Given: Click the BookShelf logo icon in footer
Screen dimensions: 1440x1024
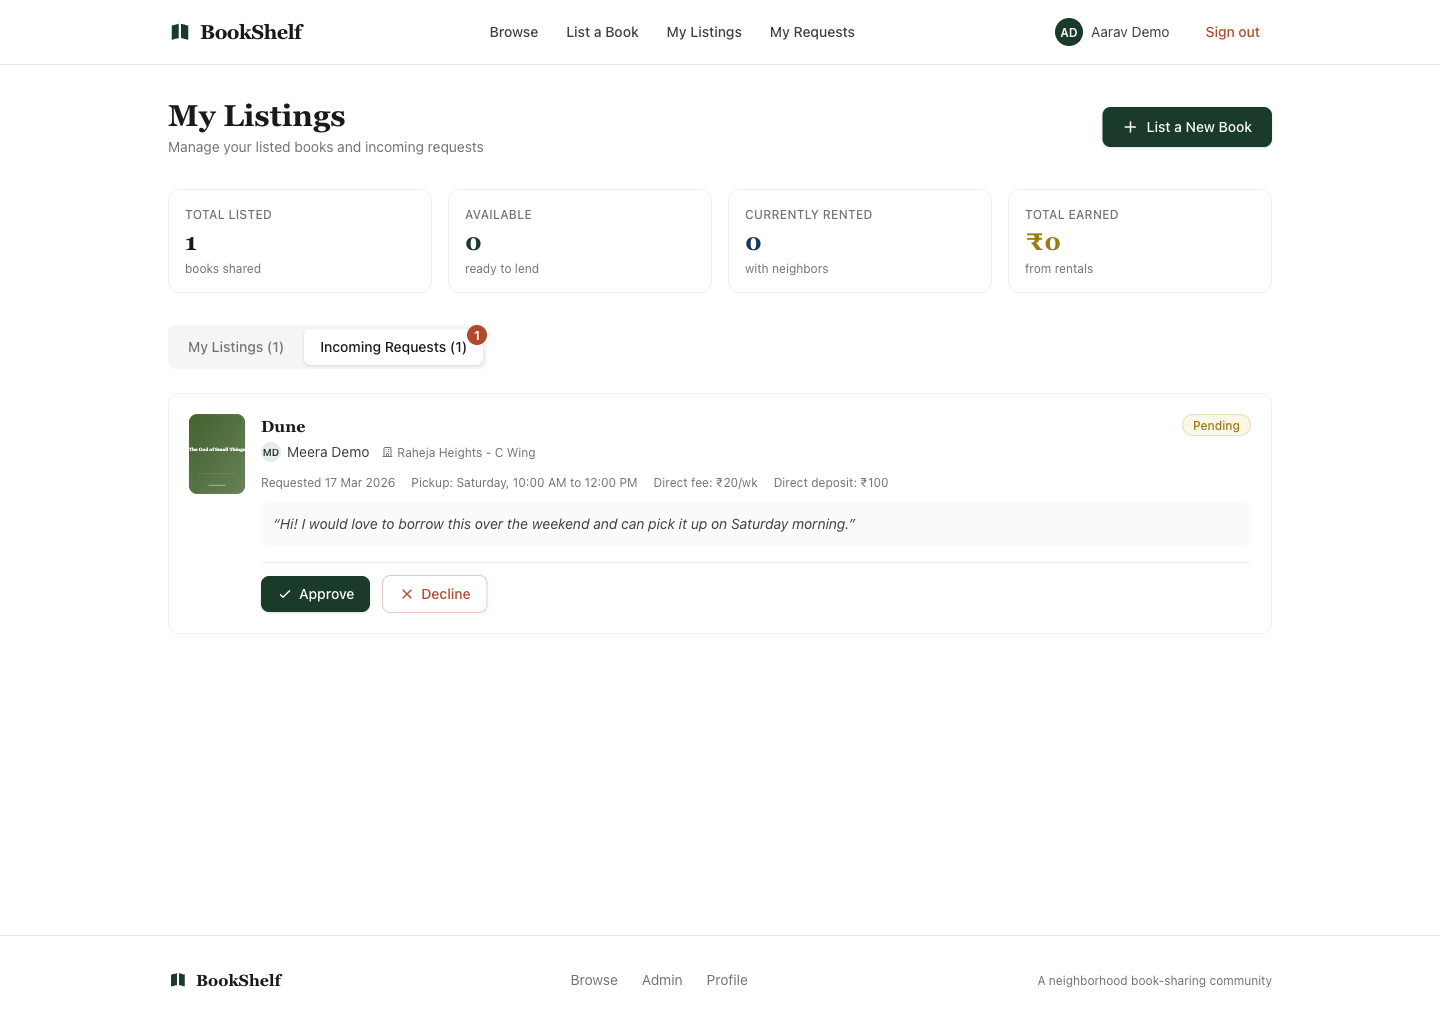Looking at the screenshot, I should 178,980.
